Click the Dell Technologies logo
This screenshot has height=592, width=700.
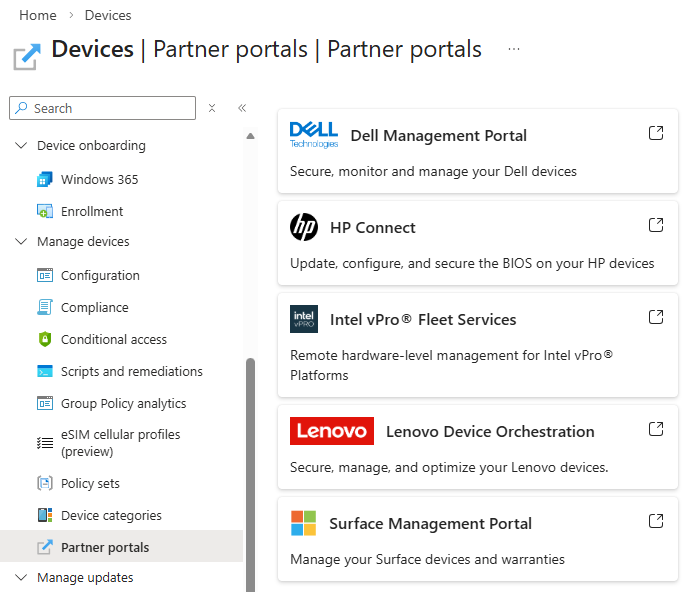313,135
